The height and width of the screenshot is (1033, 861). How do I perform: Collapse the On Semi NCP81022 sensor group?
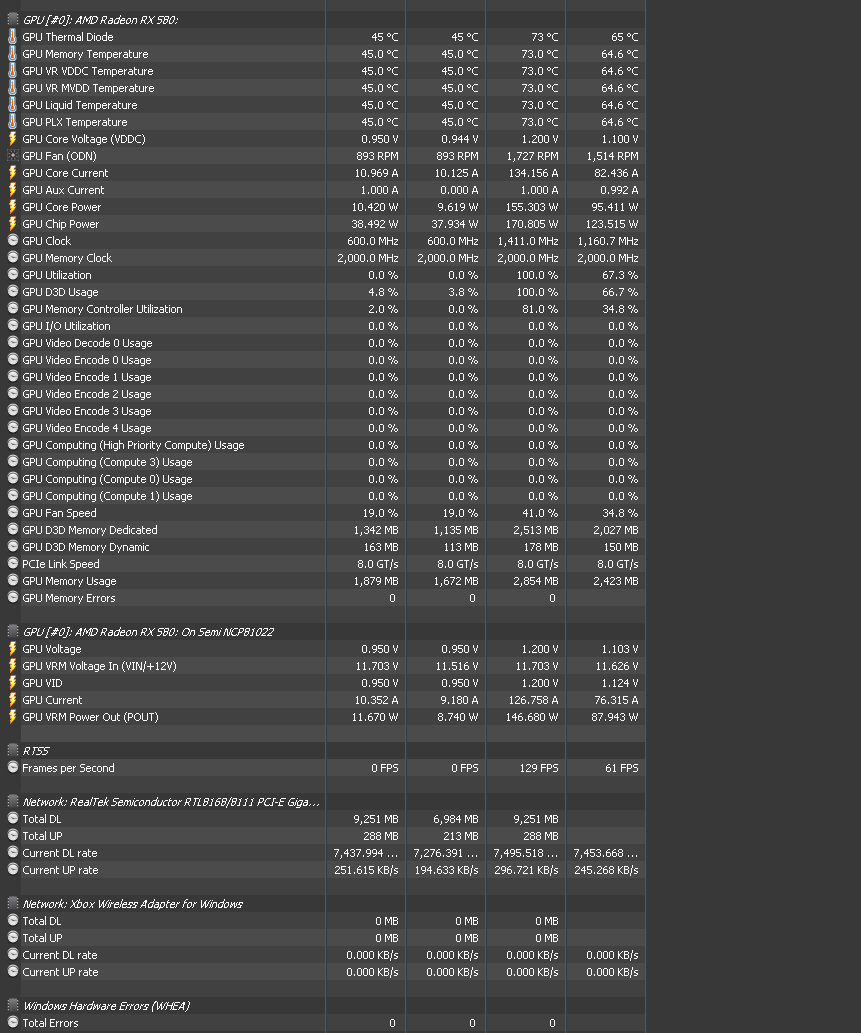tap(13, 632)
